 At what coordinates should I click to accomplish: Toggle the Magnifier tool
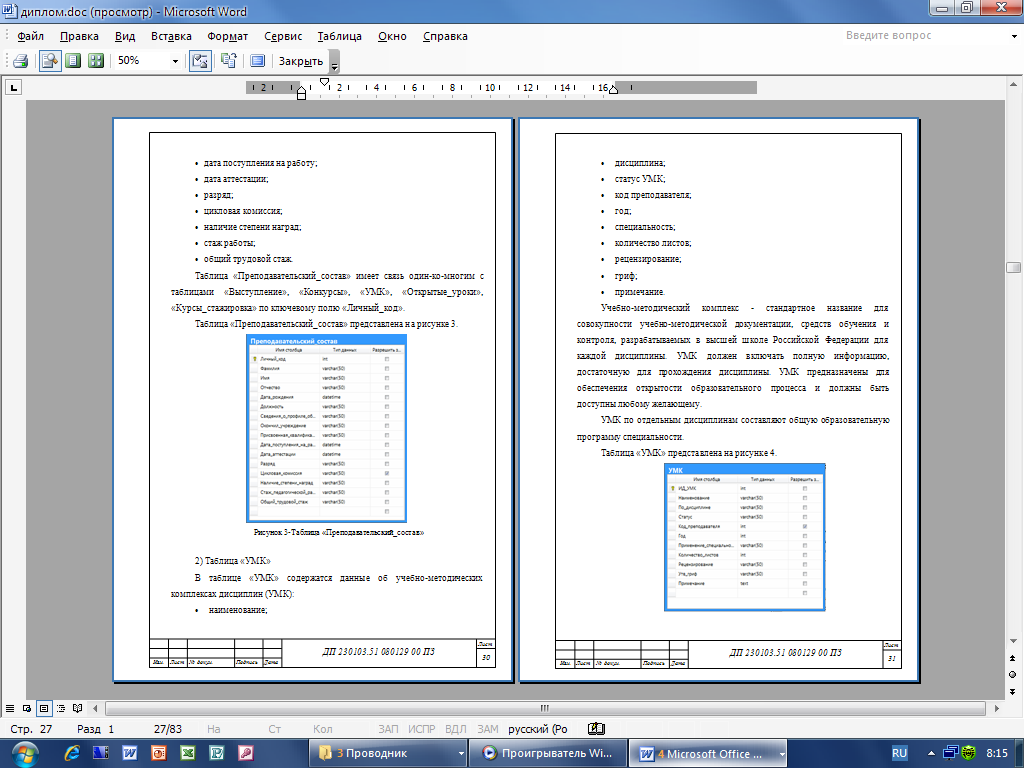point(50,61)
